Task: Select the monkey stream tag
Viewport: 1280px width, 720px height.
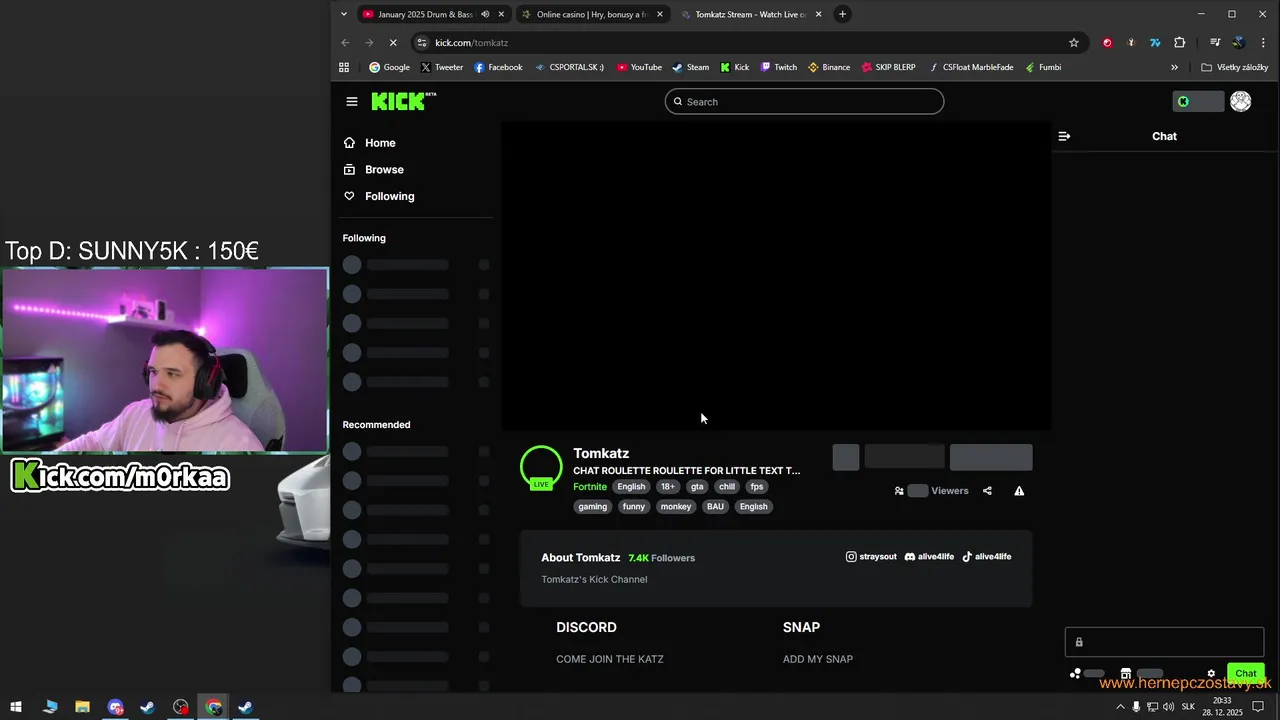Action: 676,507
